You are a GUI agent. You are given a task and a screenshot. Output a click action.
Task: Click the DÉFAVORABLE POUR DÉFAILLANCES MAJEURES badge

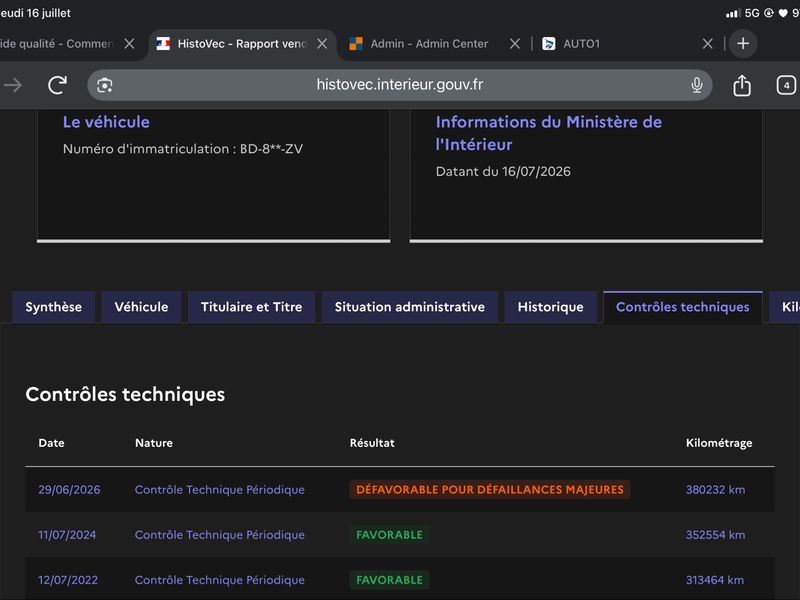[490, 490]
